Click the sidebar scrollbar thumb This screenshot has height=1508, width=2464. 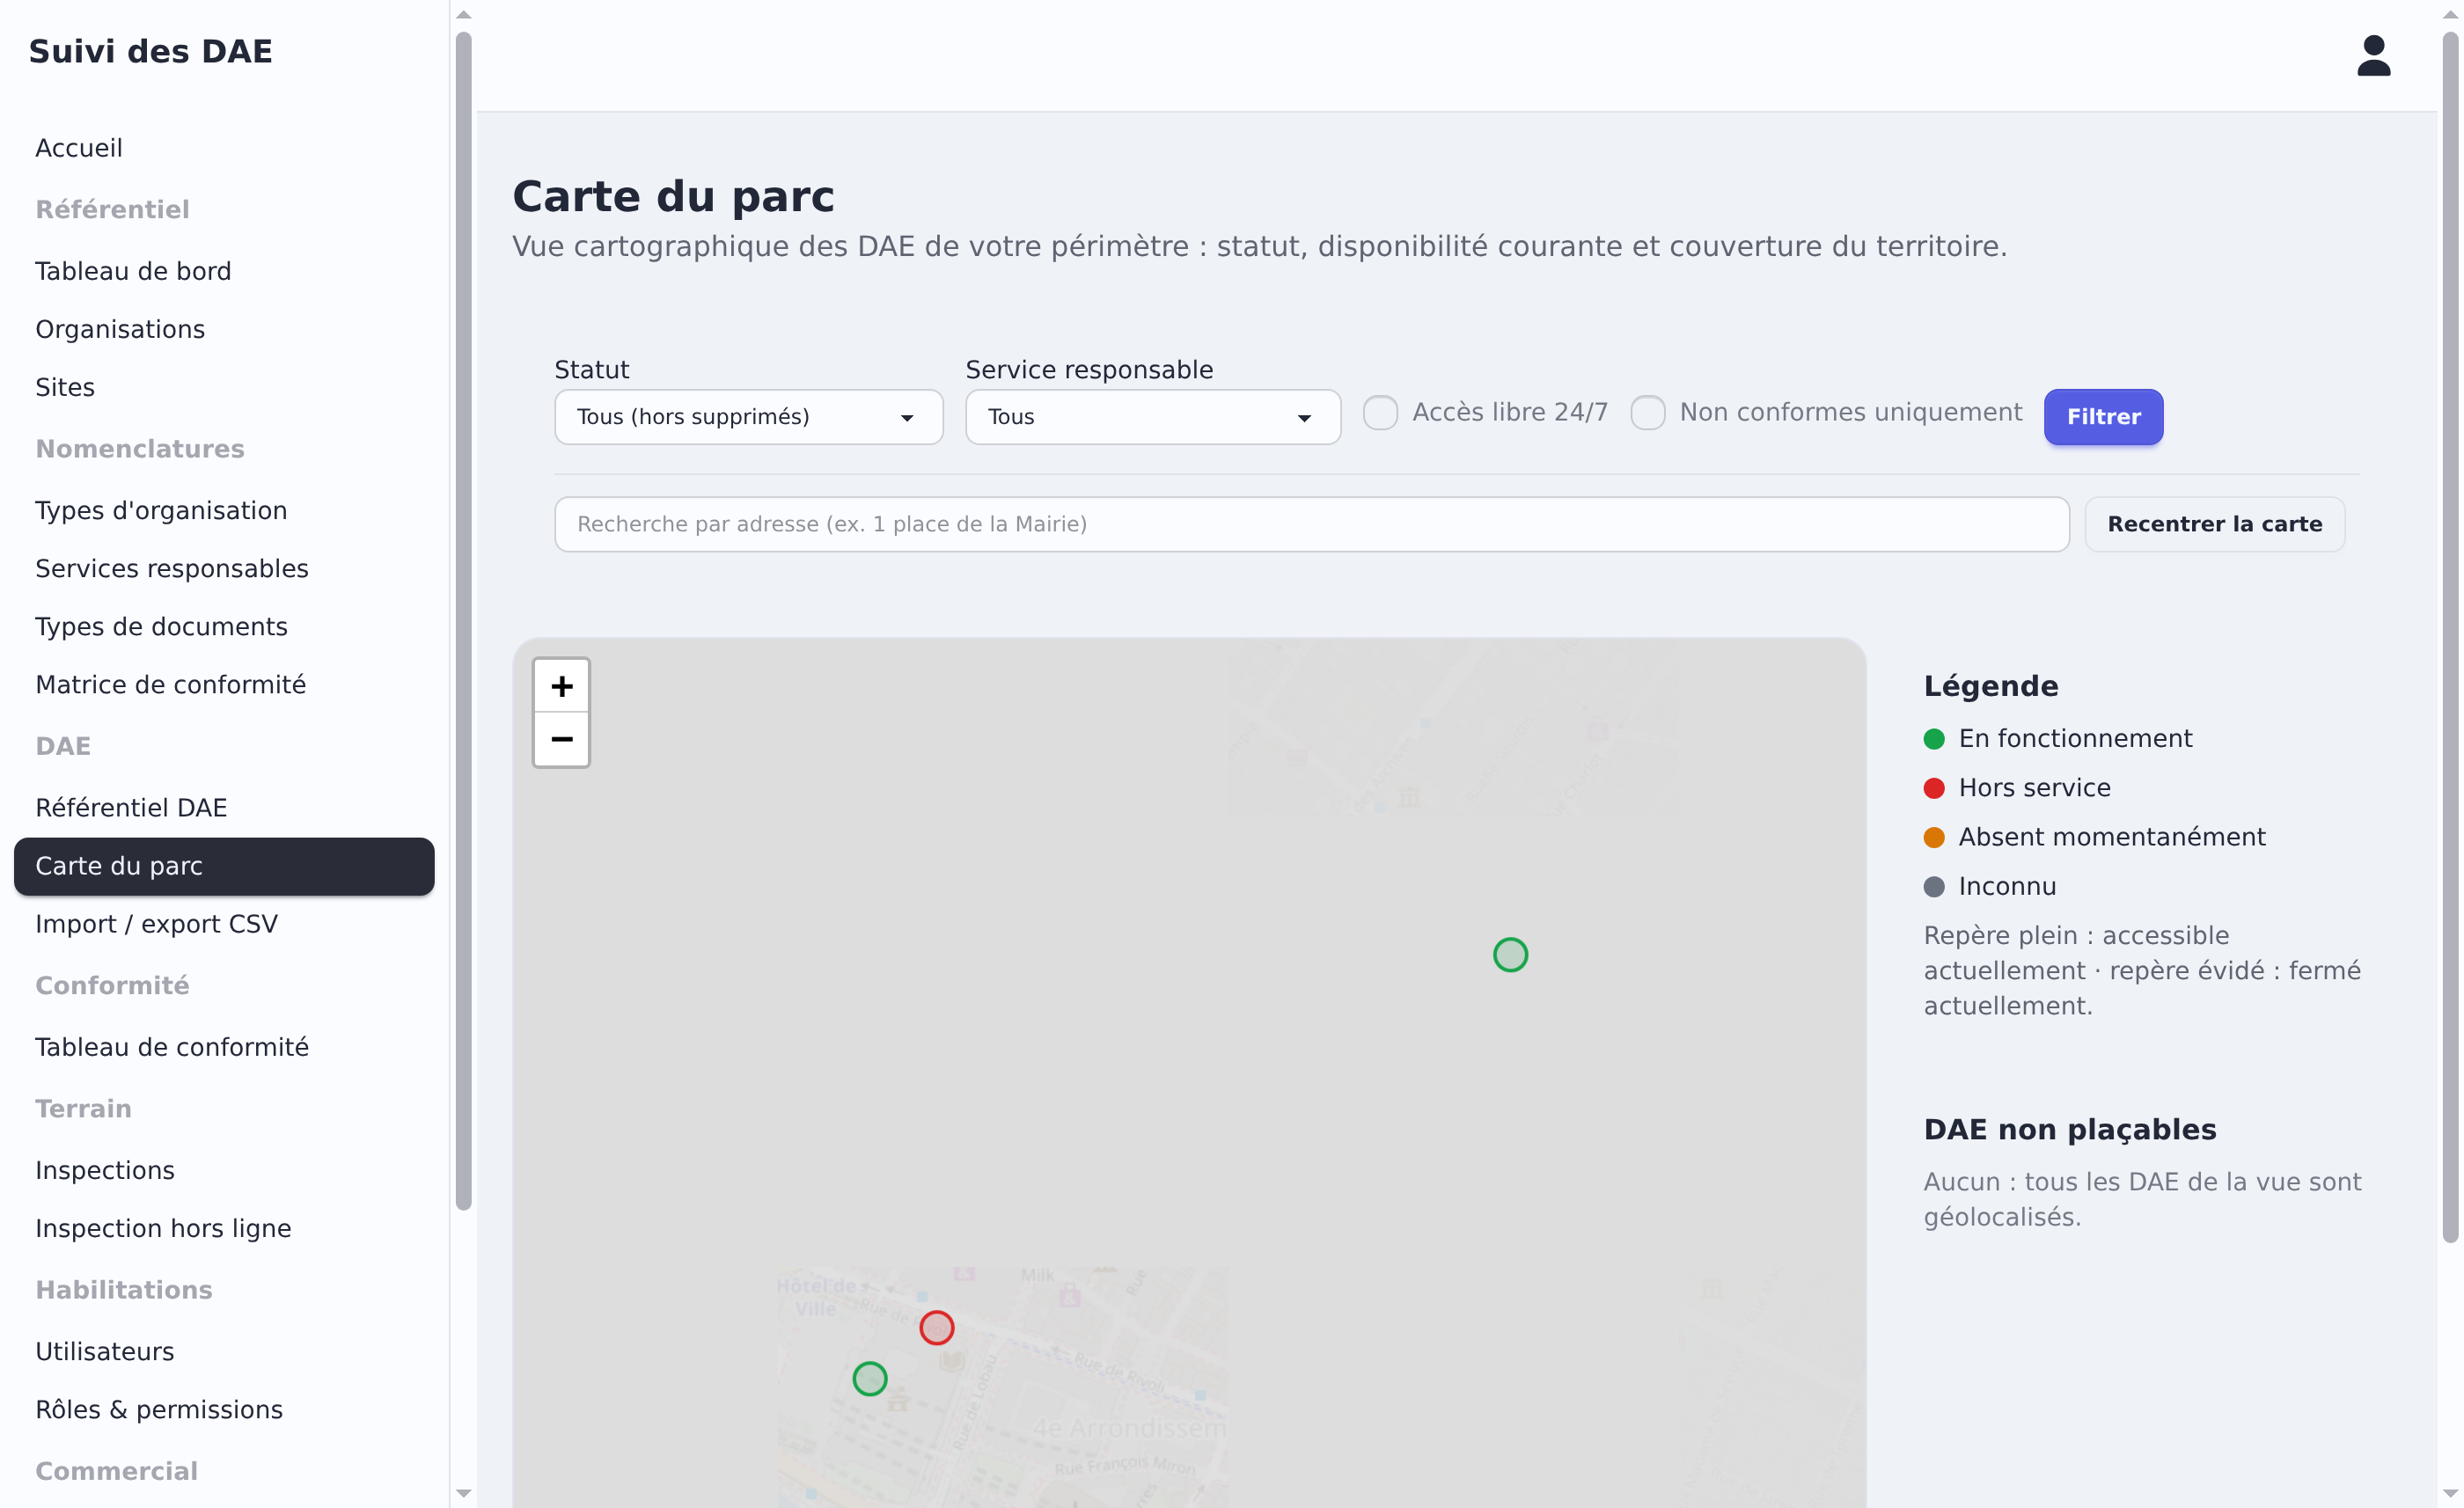point(463,620)
